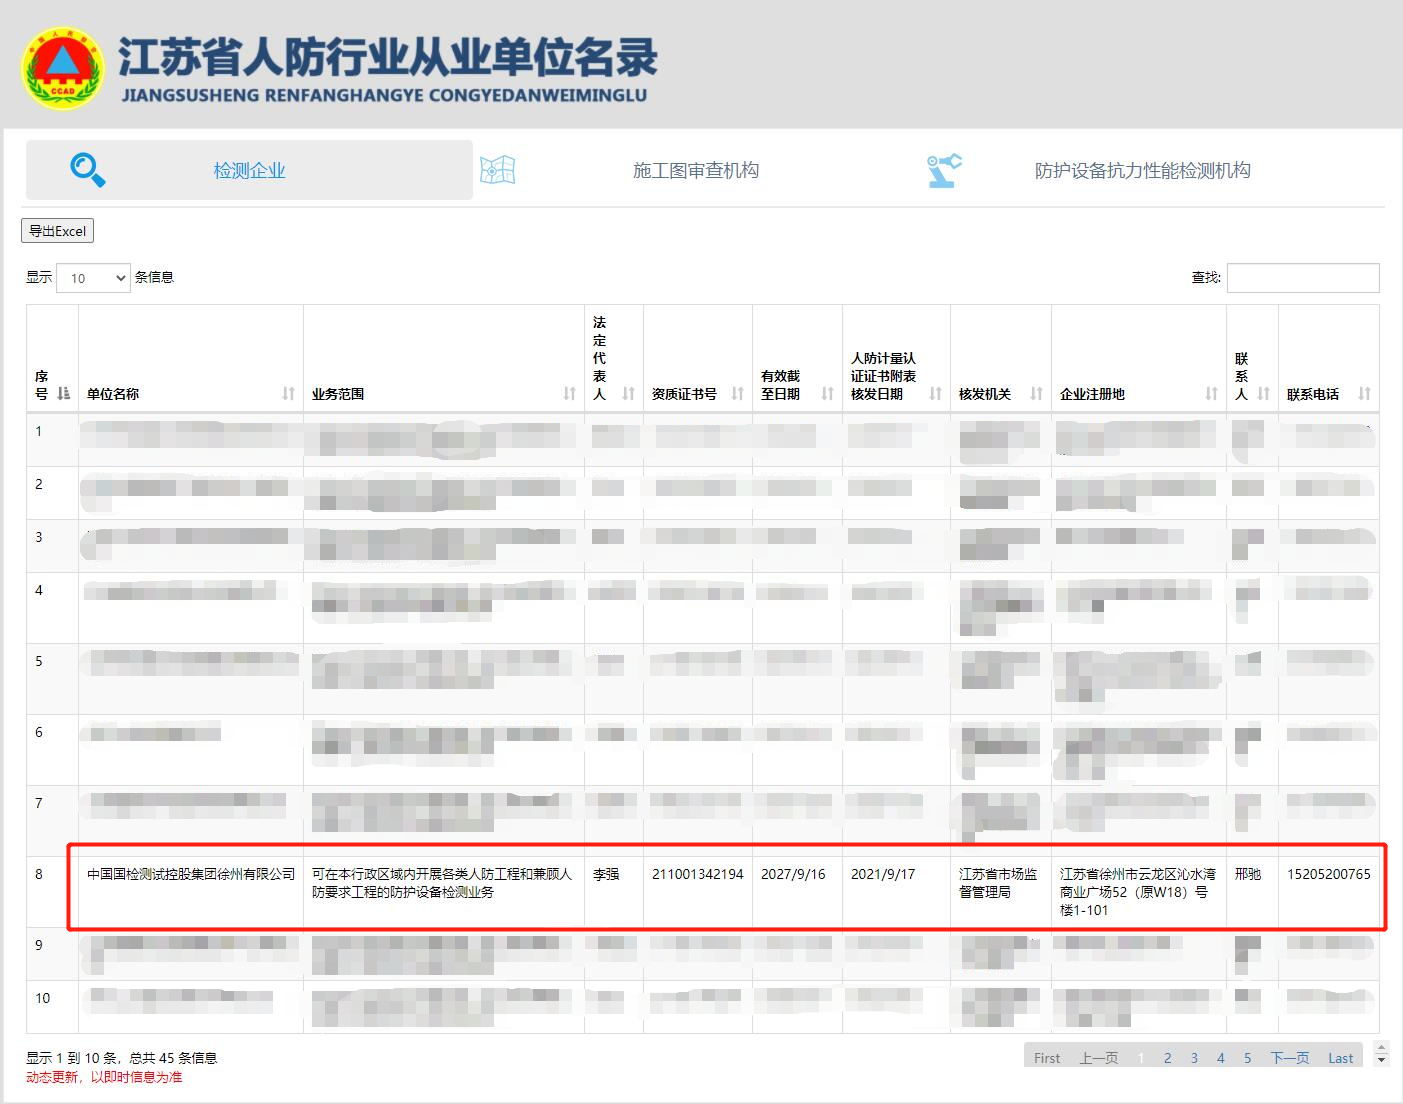
Task: Click the magnifier icon for 检测企业
Action: (88, 170)
